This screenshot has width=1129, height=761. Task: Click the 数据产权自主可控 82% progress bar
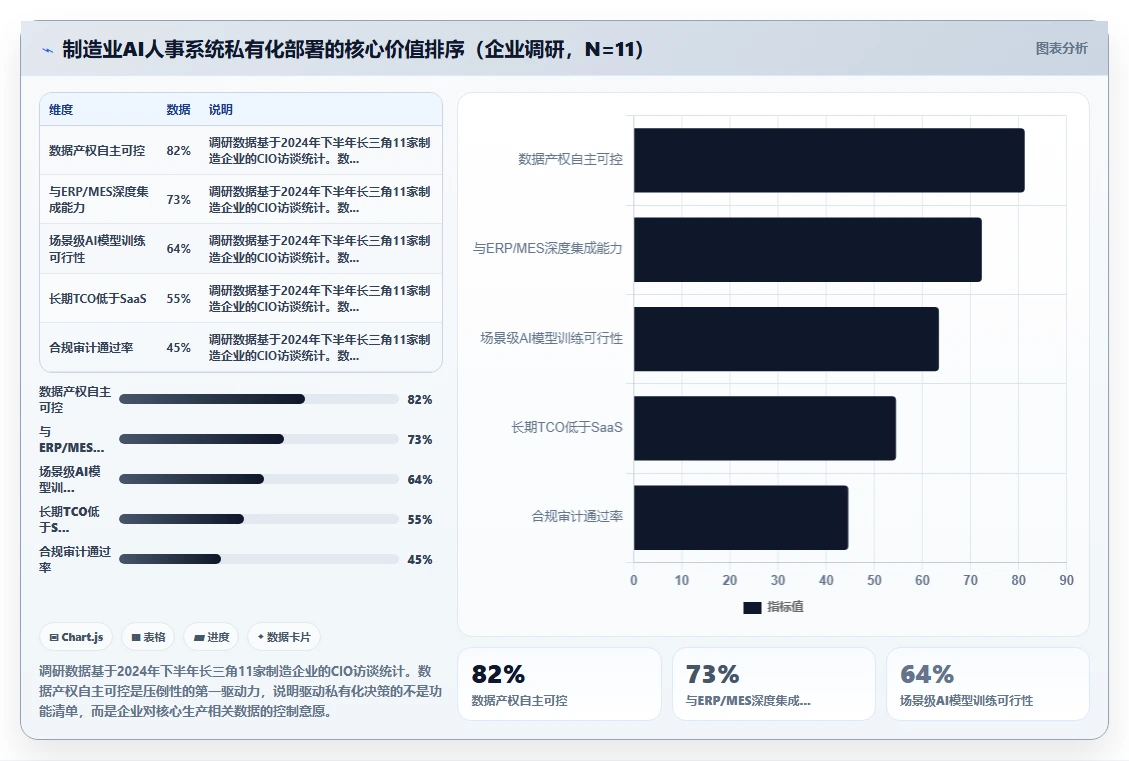coord(258,399)
